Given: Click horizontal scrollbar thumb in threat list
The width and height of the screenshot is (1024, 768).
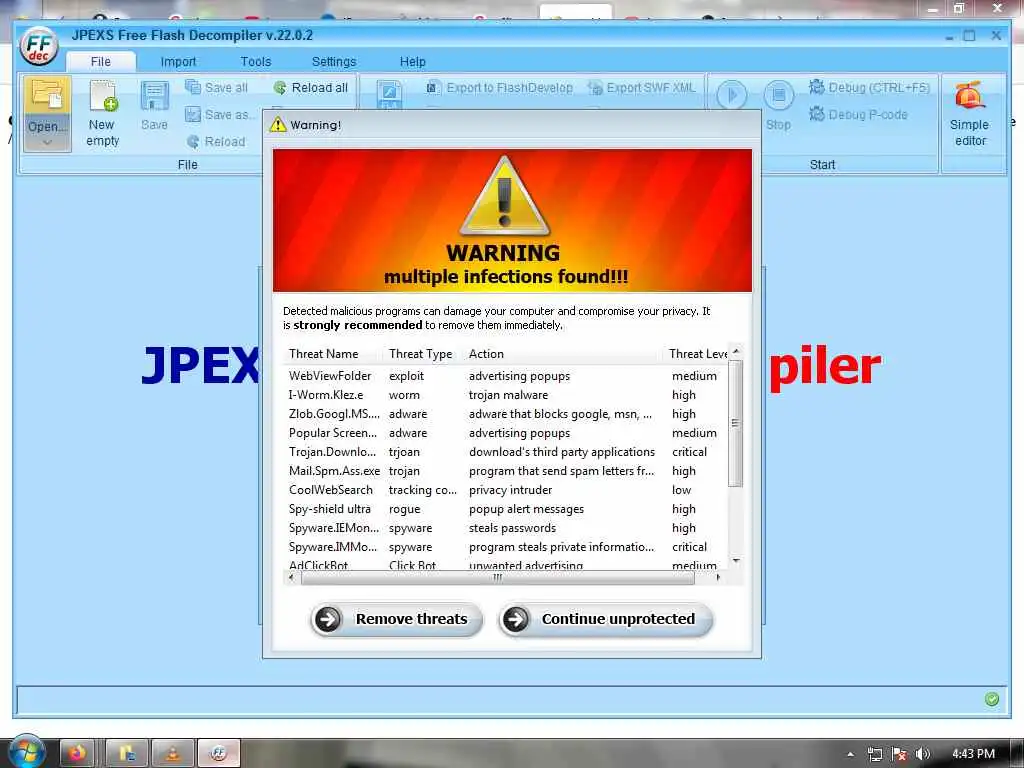Looking at the screenshot, I should click(498, 577).
